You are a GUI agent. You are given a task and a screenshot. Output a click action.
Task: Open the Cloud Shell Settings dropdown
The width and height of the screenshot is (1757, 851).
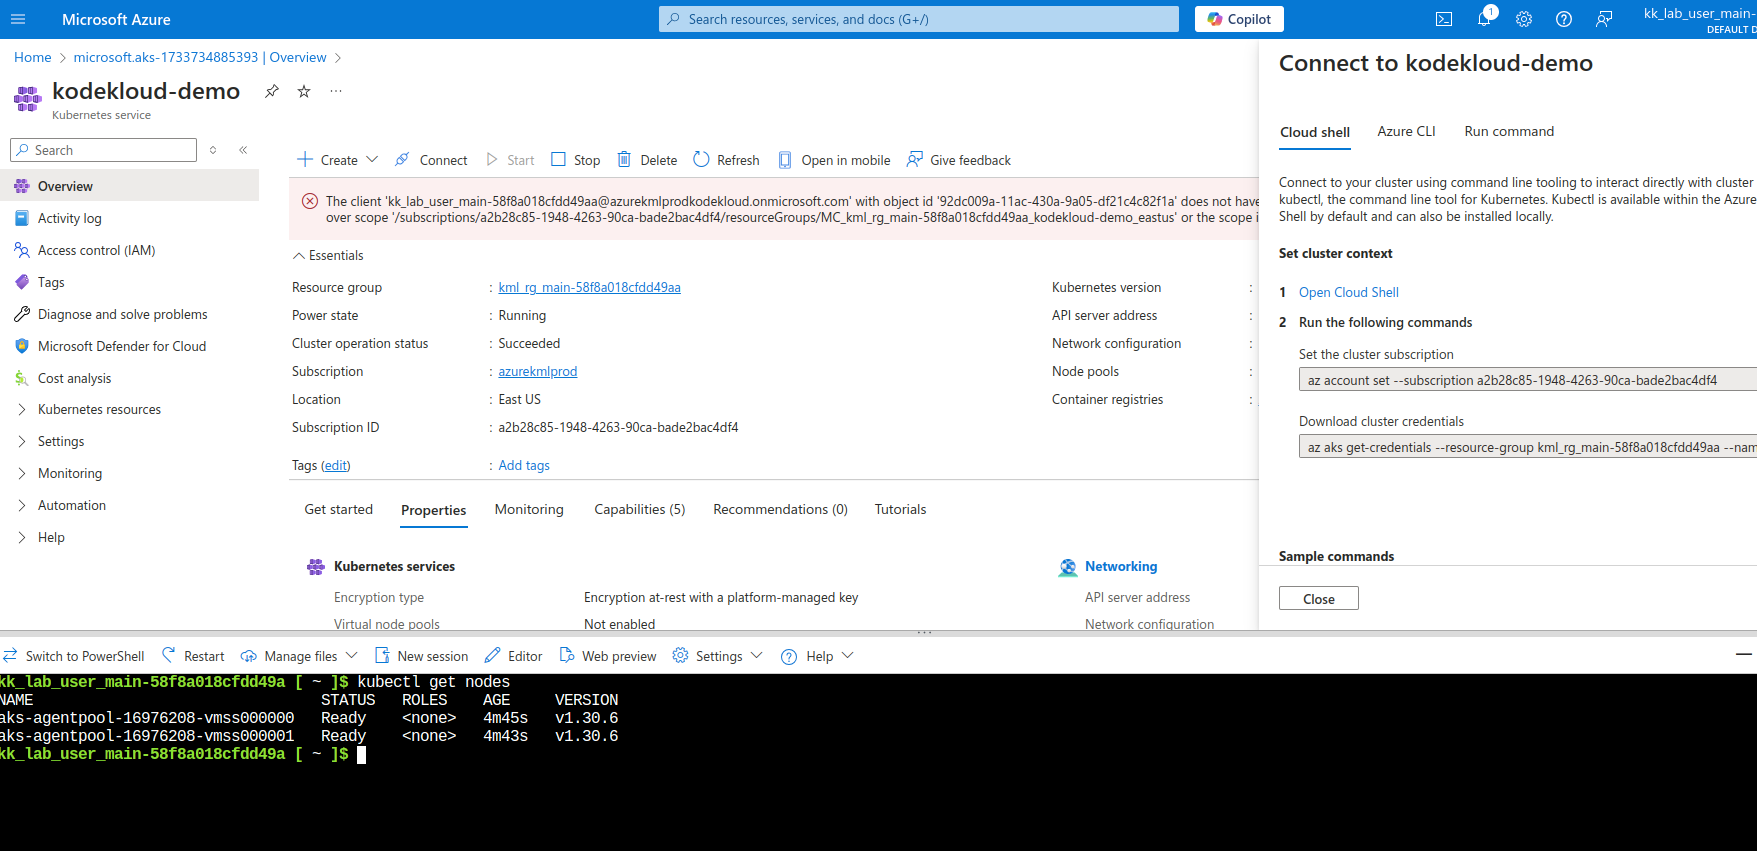click(718, 656)
